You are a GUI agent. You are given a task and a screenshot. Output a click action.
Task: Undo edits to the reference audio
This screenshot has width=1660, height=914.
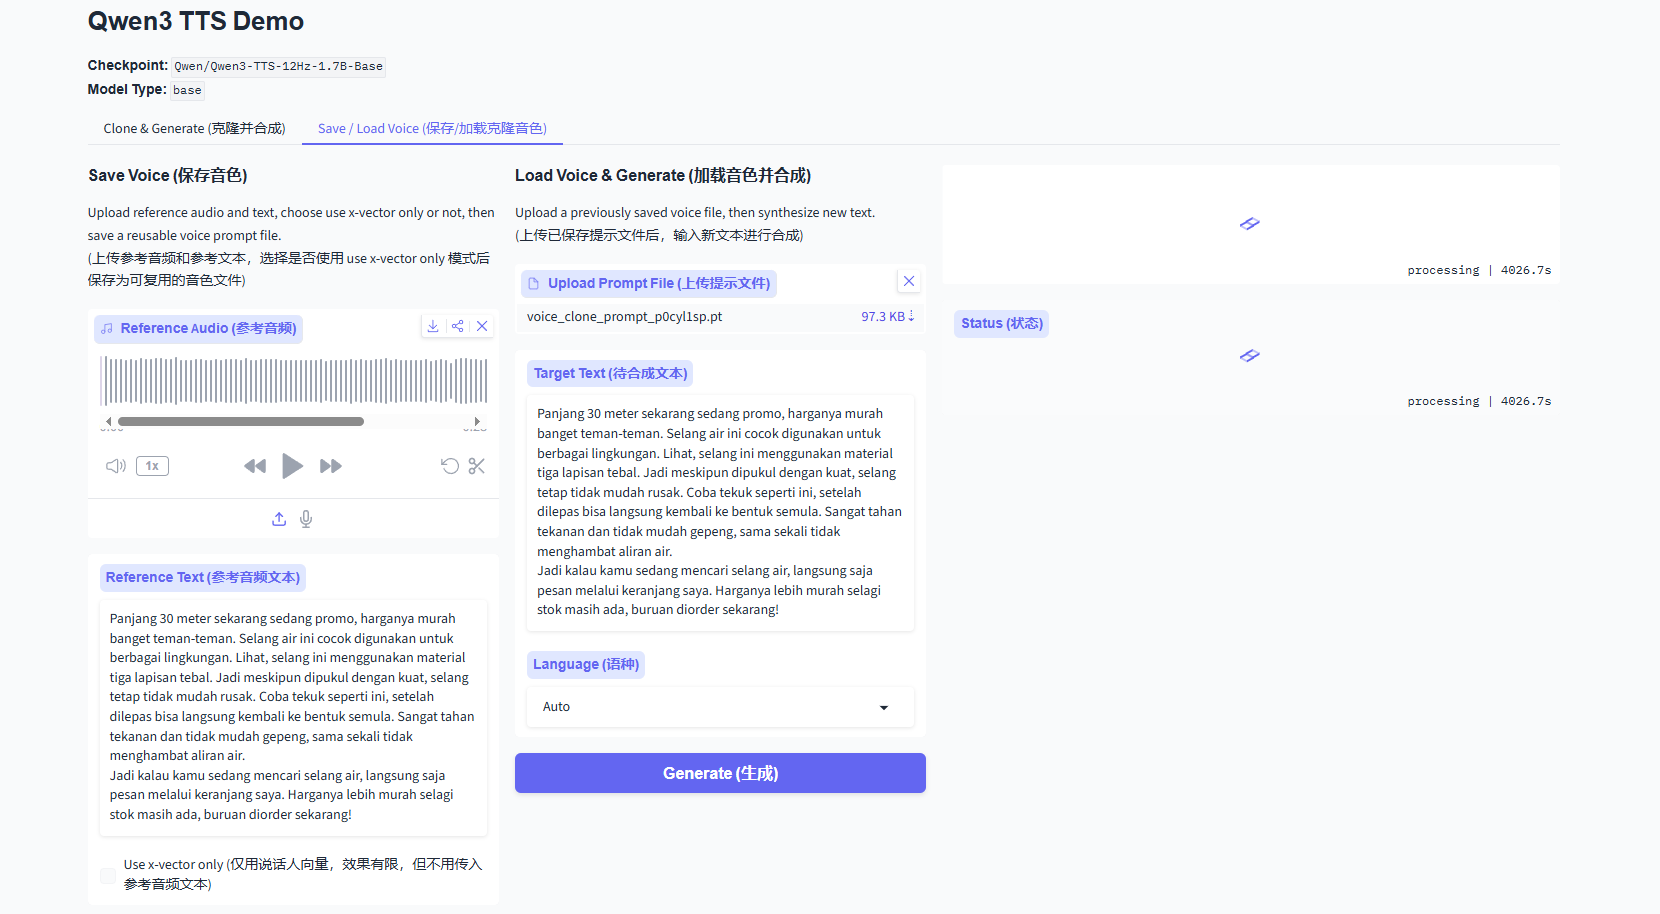coord(450,466)
